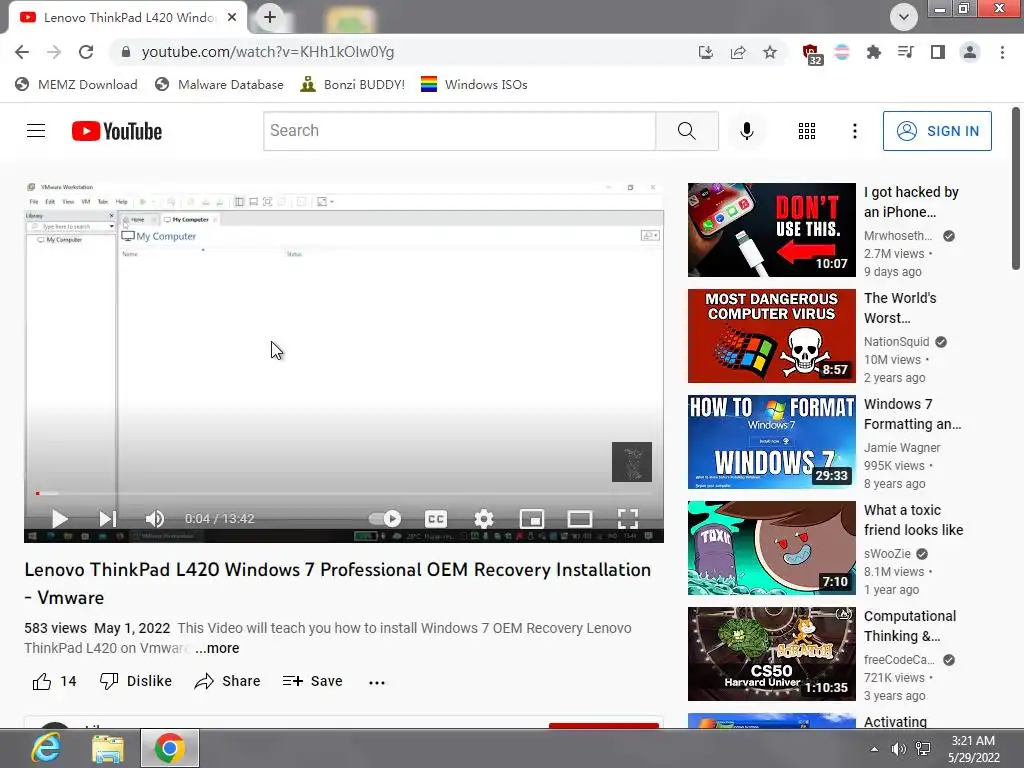
Task: Toggle the Chrome side panel icon
Action: [x=937, y=52]
